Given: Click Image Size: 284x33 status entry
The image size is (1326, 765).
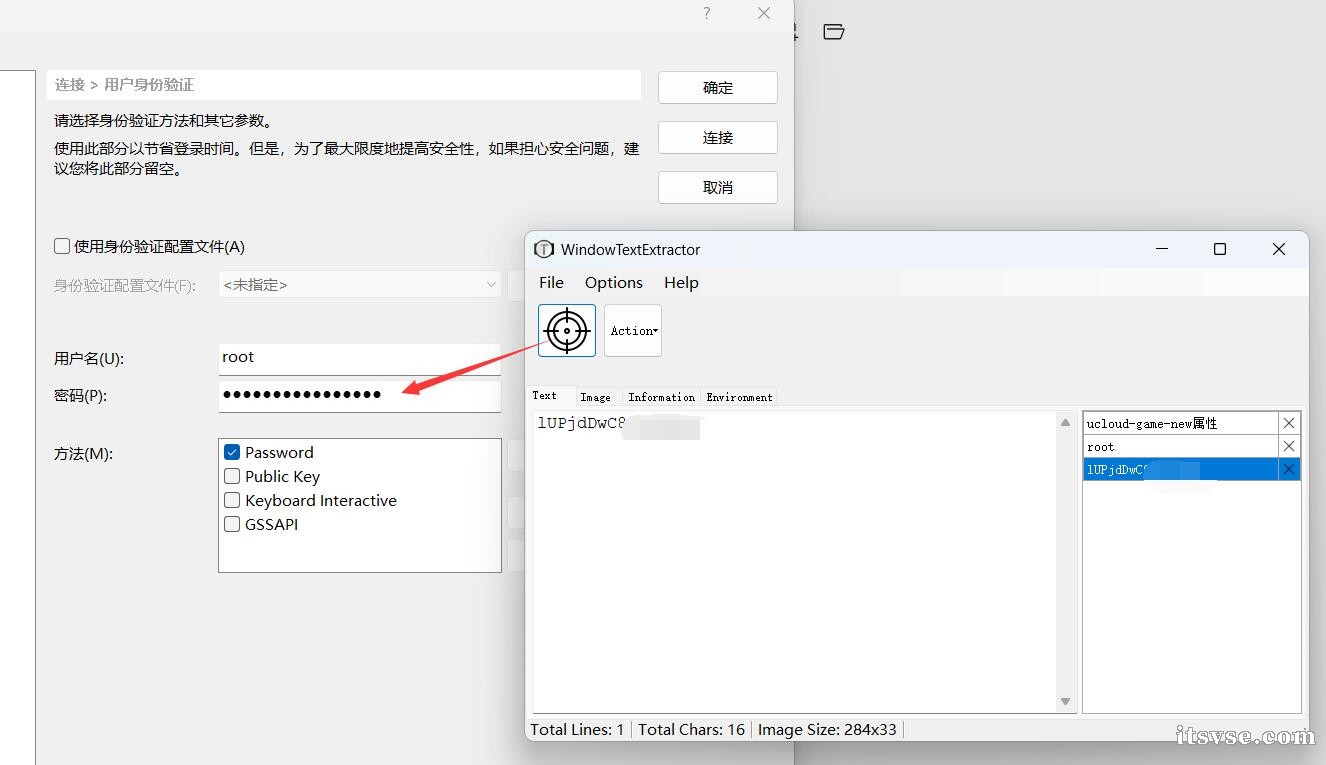Looking at the screenshot, I should 827,729.
